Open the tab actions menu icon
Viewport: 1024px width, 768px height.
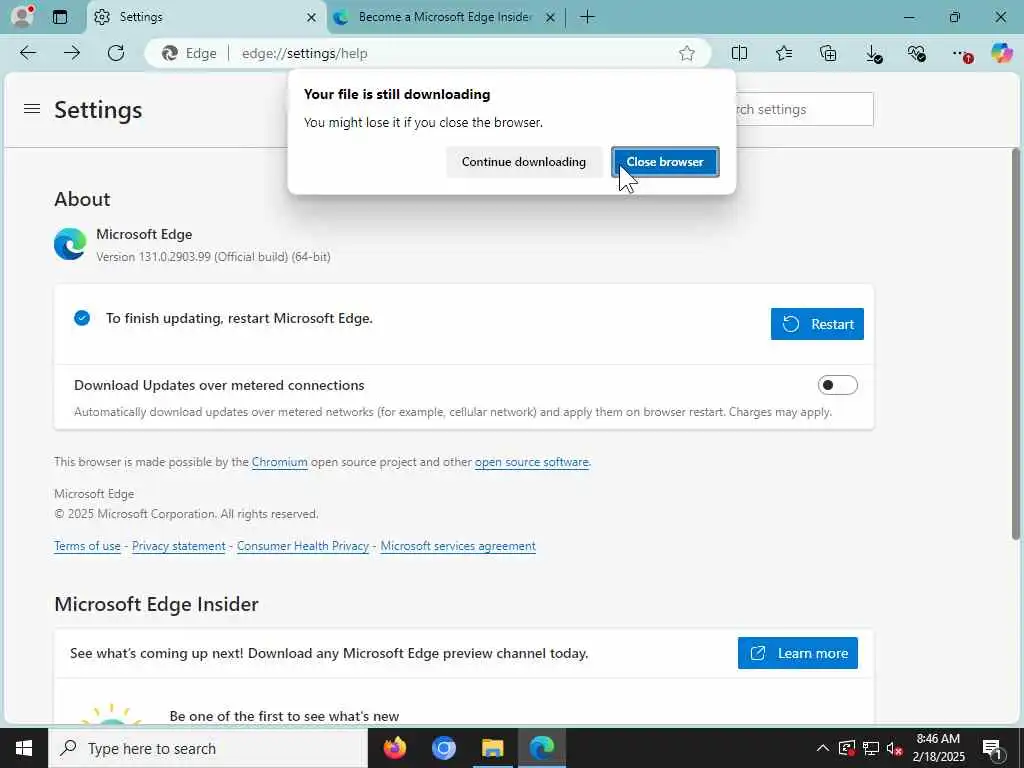pos(60,17)
